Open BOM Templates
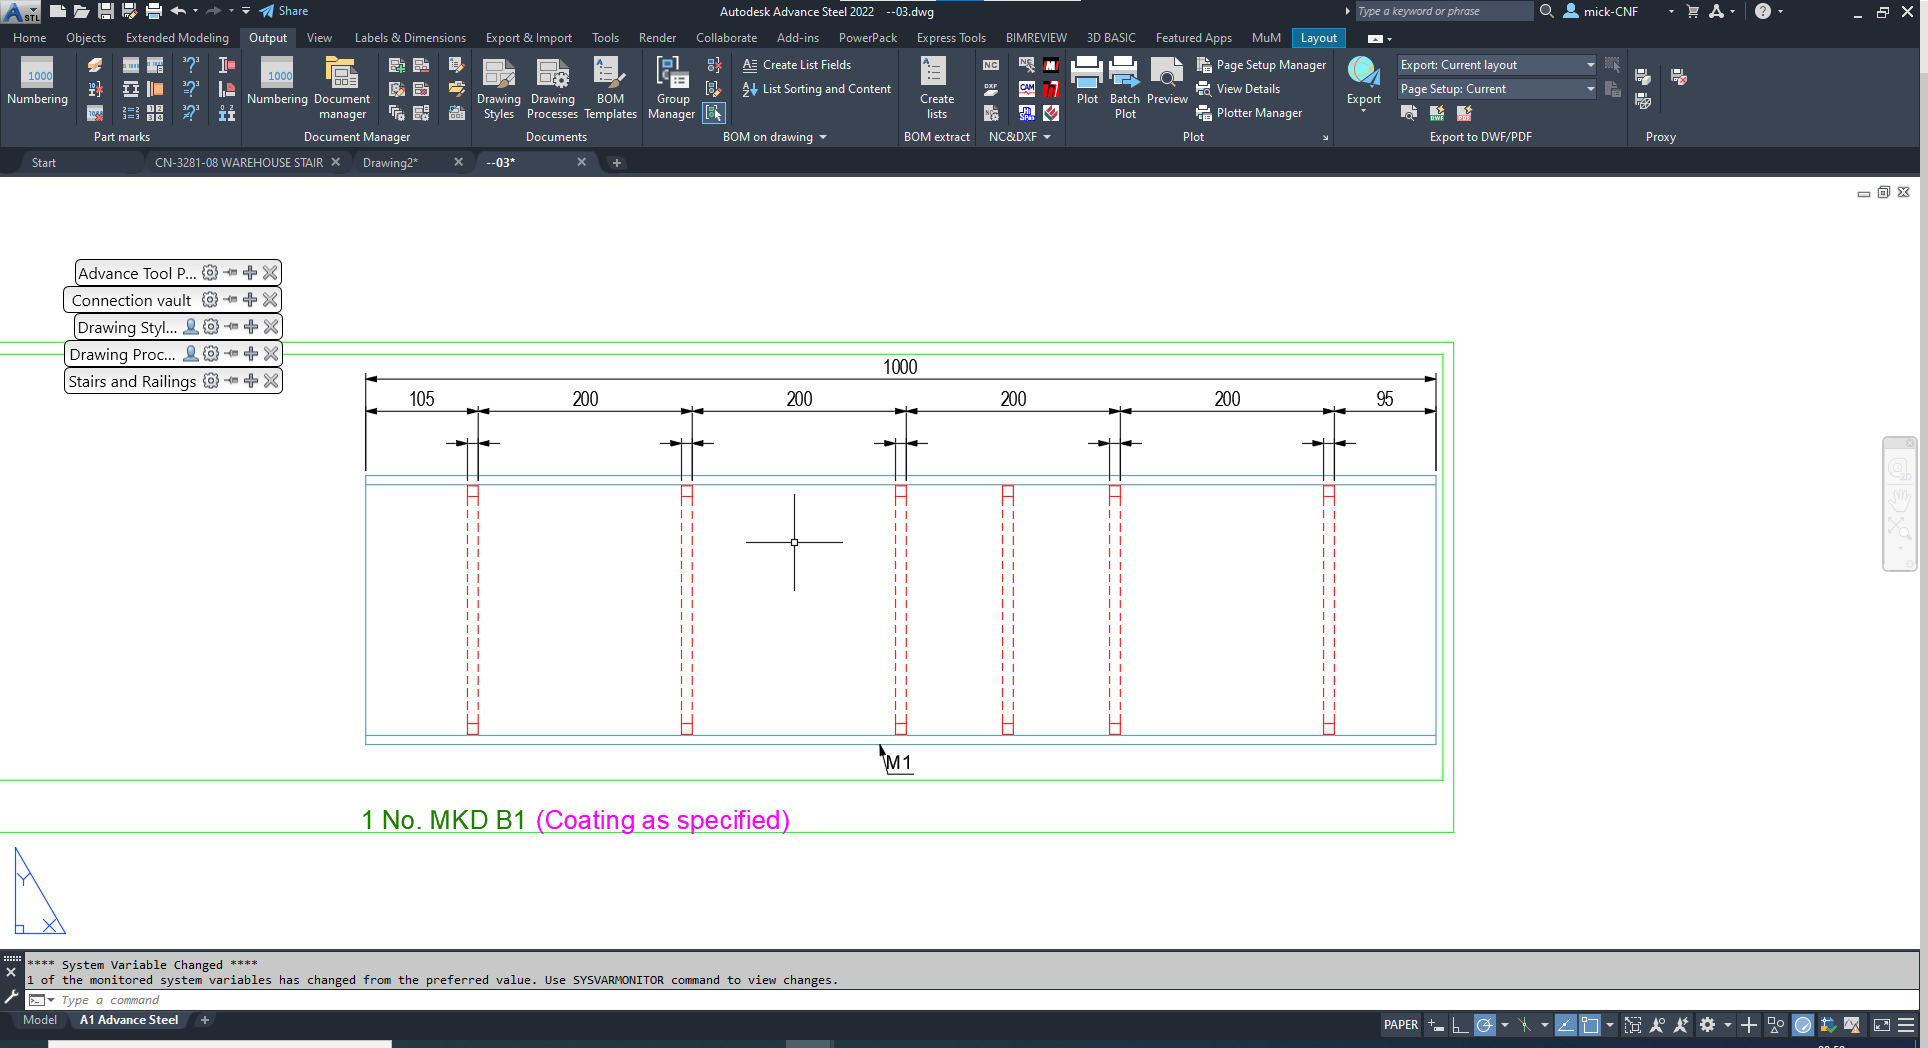 [x=610, y=88]
